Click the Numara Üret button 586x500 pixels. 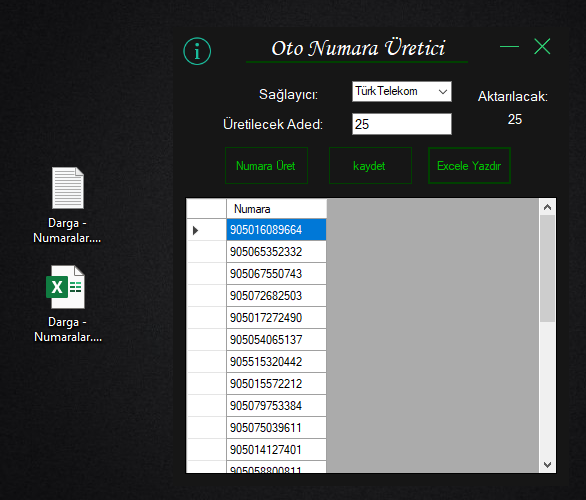pyautogui.click(x=266, y=166)
